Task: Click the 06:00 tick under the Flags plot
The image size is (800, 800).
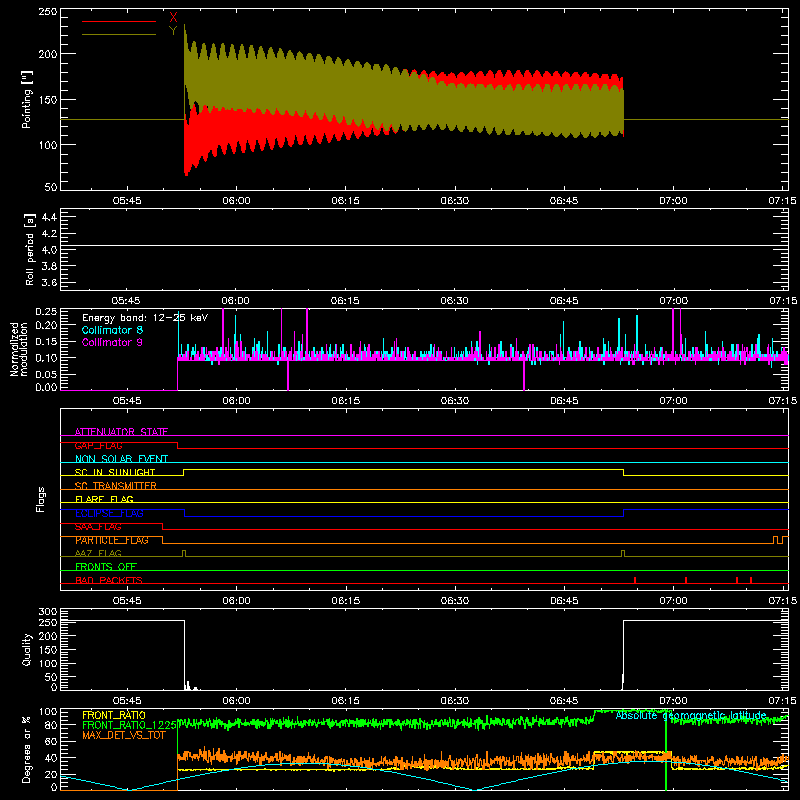Action: 236,601
